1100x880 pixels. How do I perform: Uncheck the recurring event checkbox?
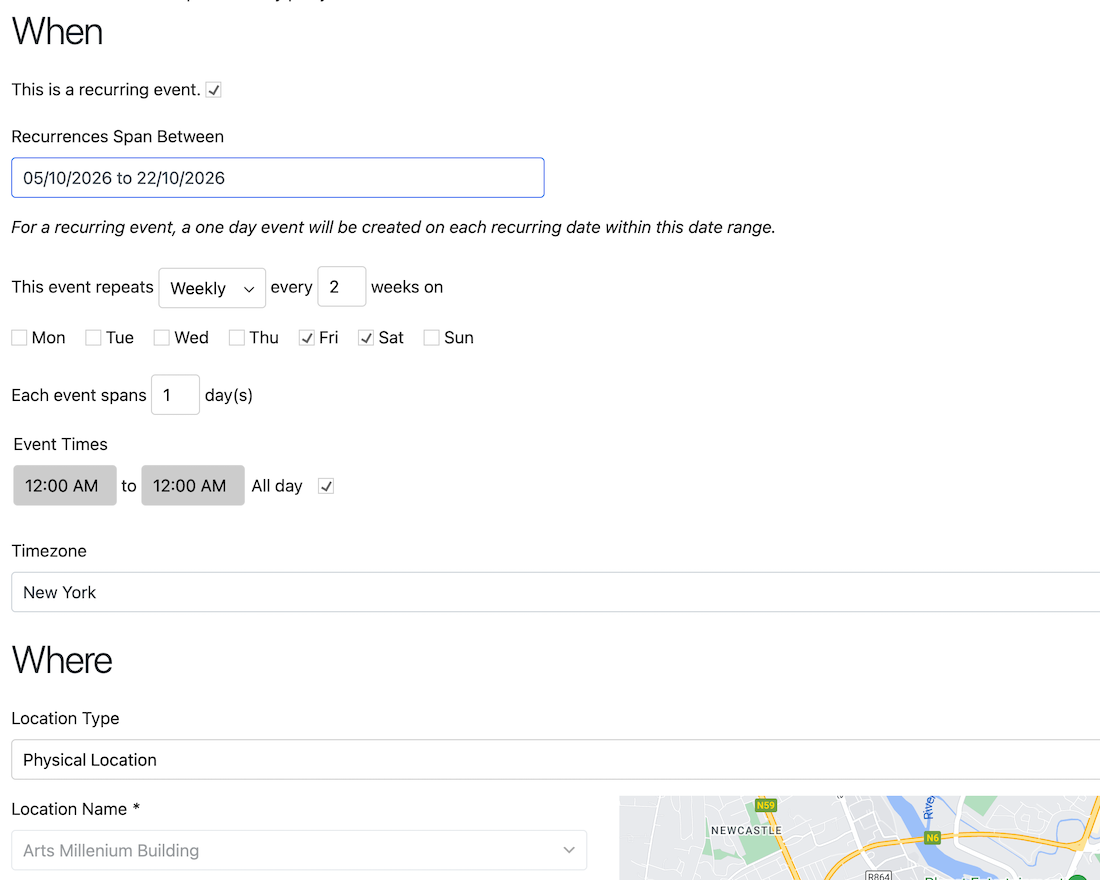pos(214,90)
